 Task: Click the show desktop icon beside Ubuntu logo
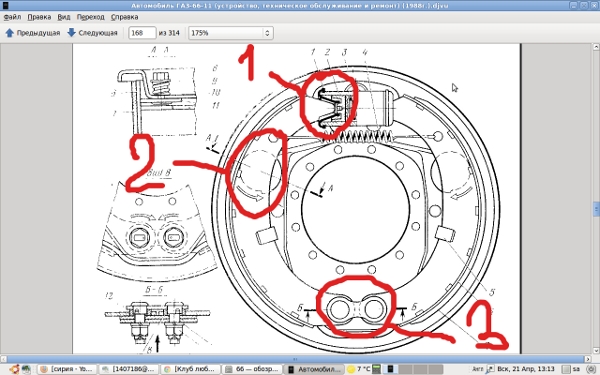[26, 369]
